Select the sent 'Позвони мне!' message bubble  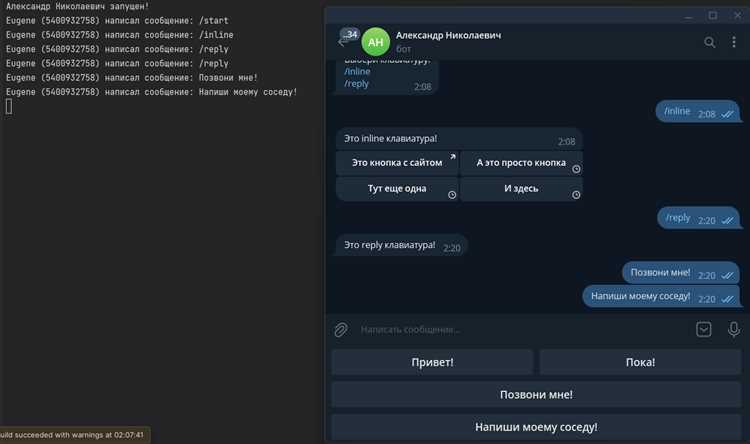681,273
